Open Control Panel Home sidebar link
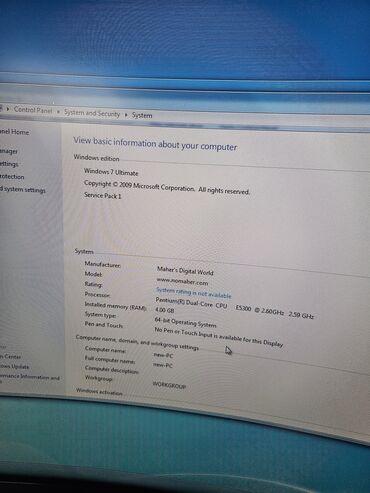The width and height of the screenshot is (370, 493). 14,132
